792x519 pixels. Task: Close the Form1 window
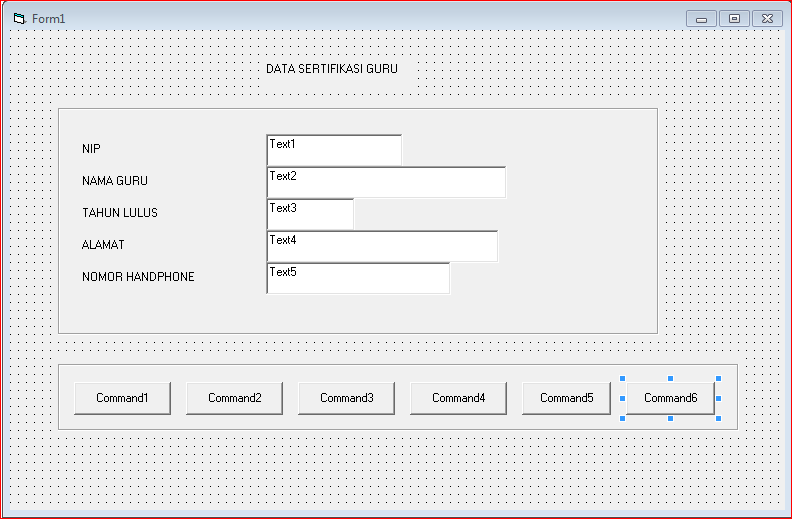[767, 19]
